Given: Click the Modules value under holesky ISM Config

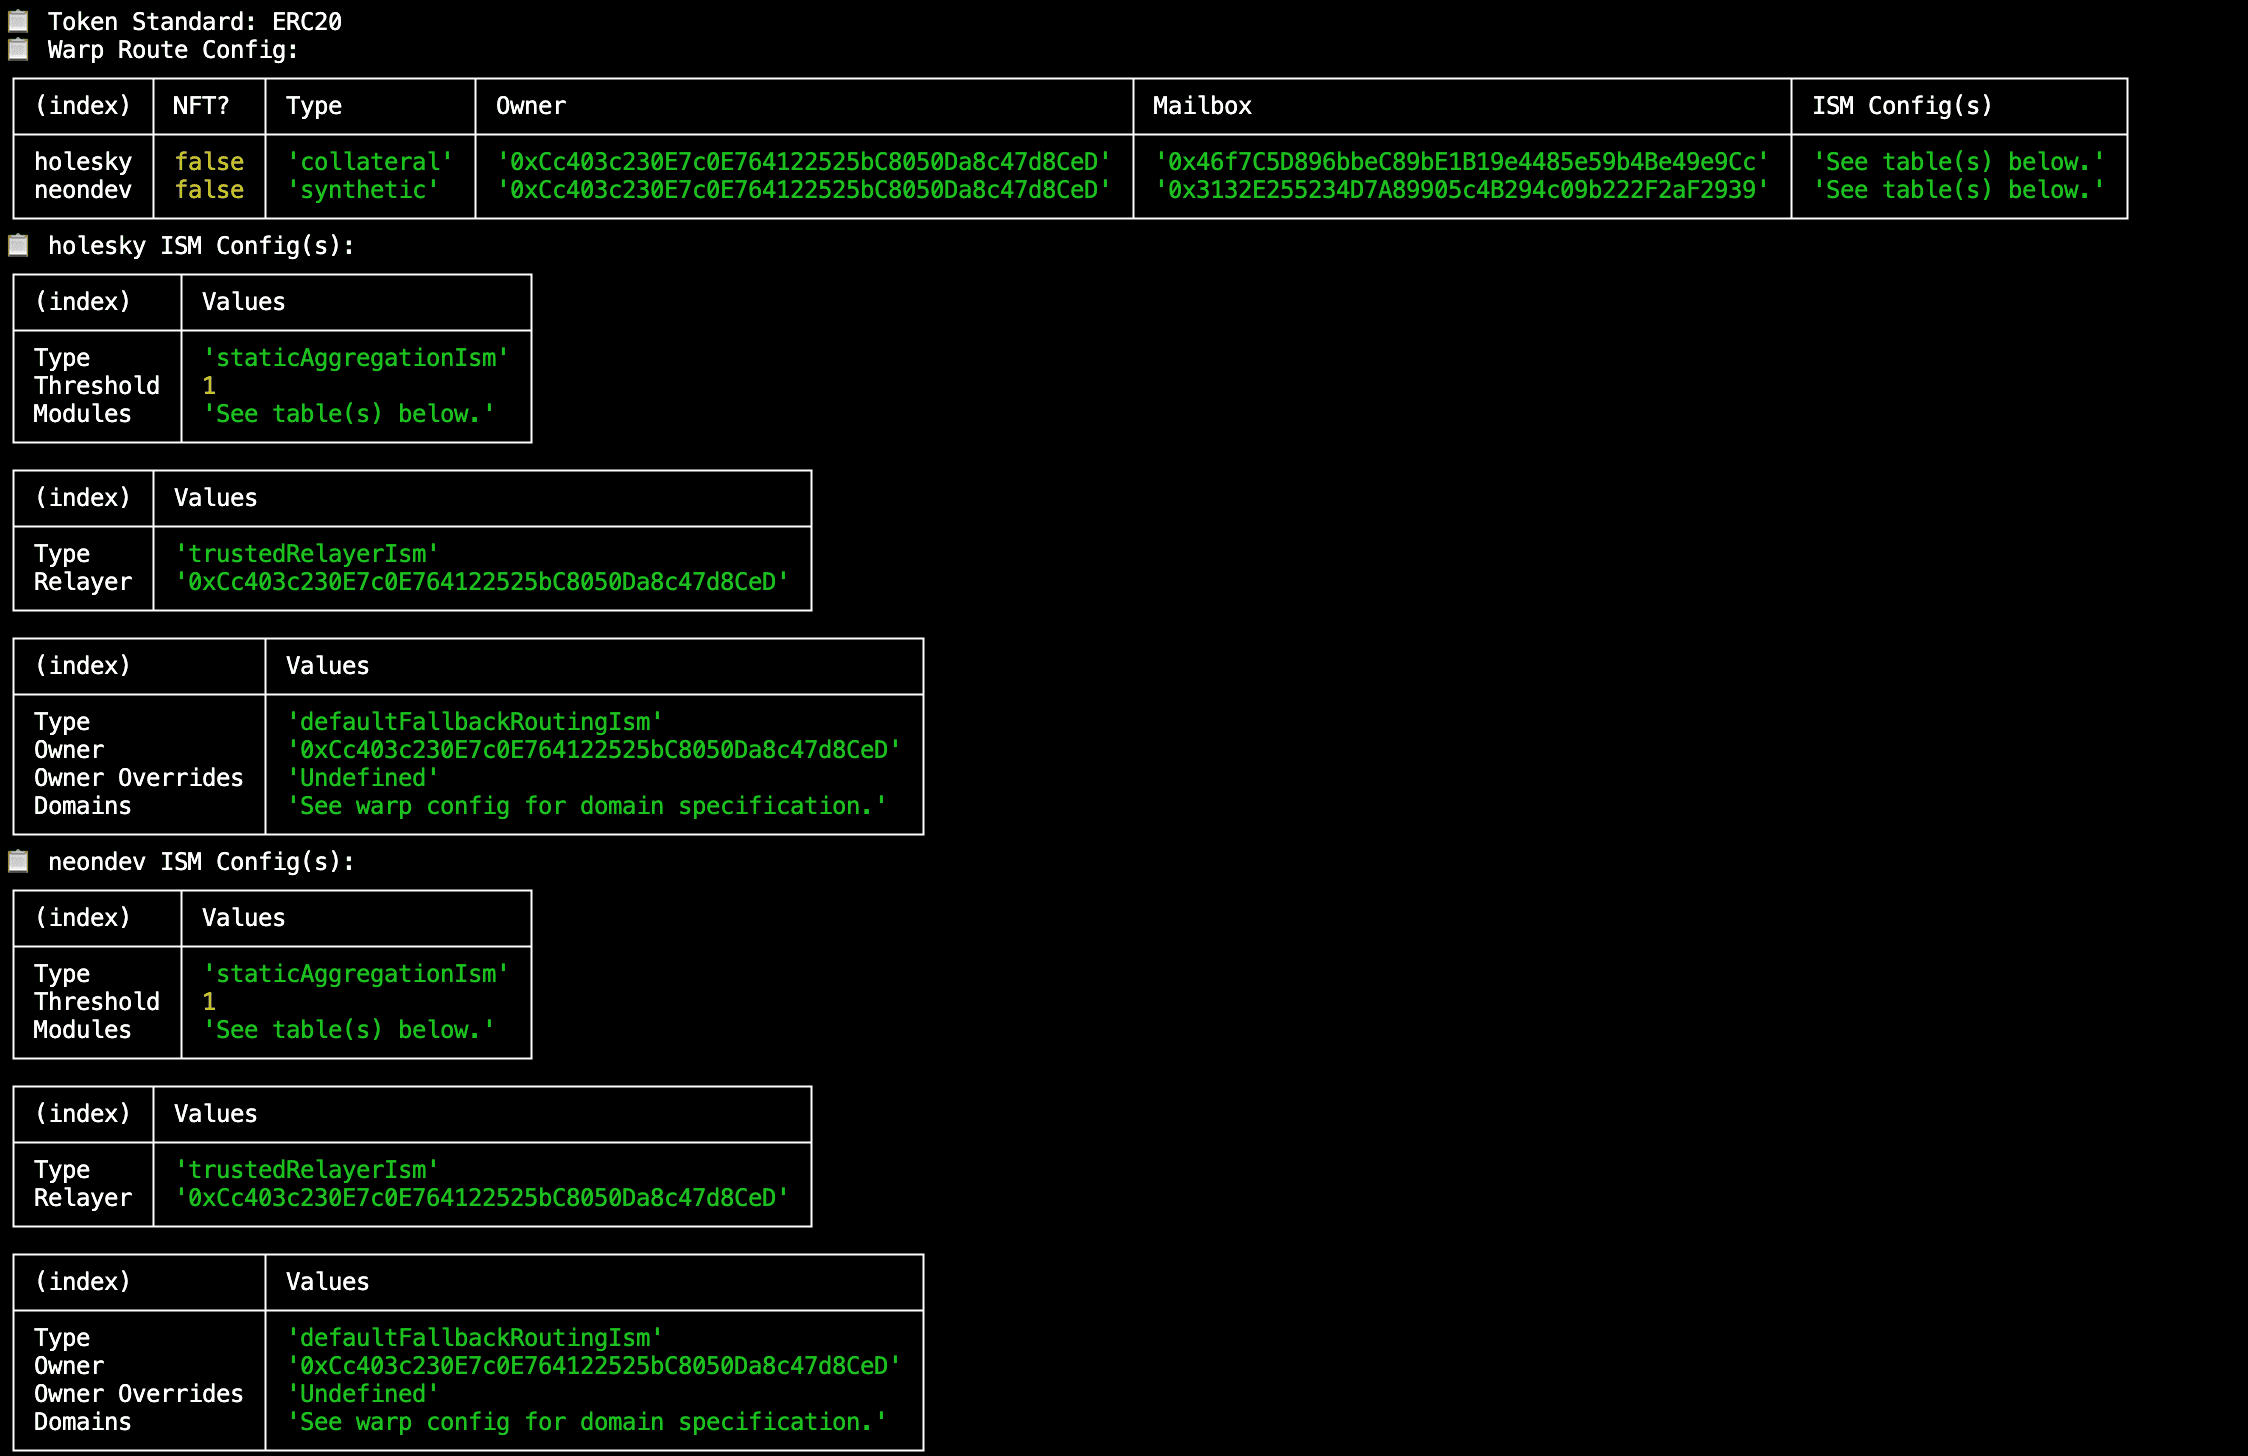Looking at the screenshot, I should (349, 414).
